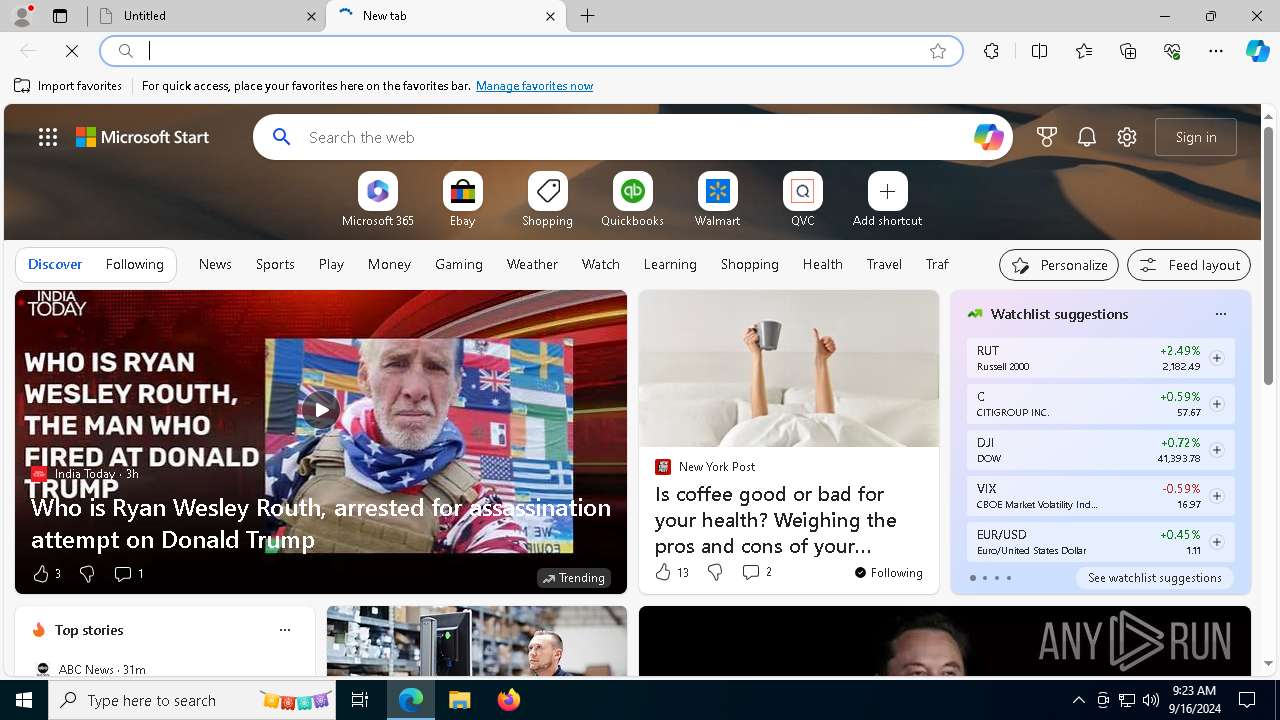Dislike the coffee health article

pyautogui.click(x=715, y=572)
